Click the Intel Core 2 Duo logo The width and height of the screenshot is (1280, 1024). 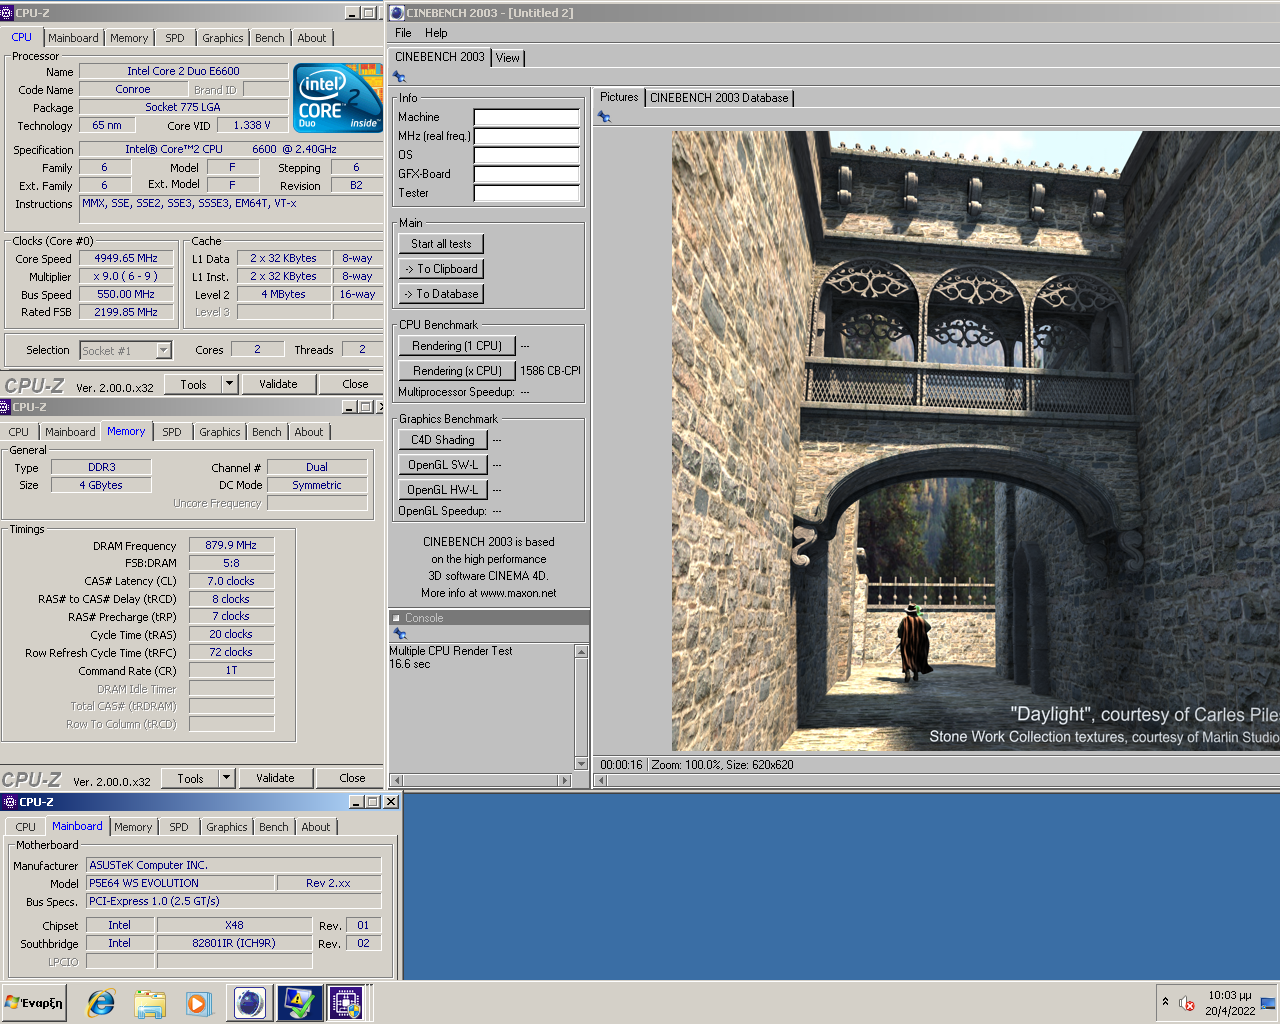[338, 97]
